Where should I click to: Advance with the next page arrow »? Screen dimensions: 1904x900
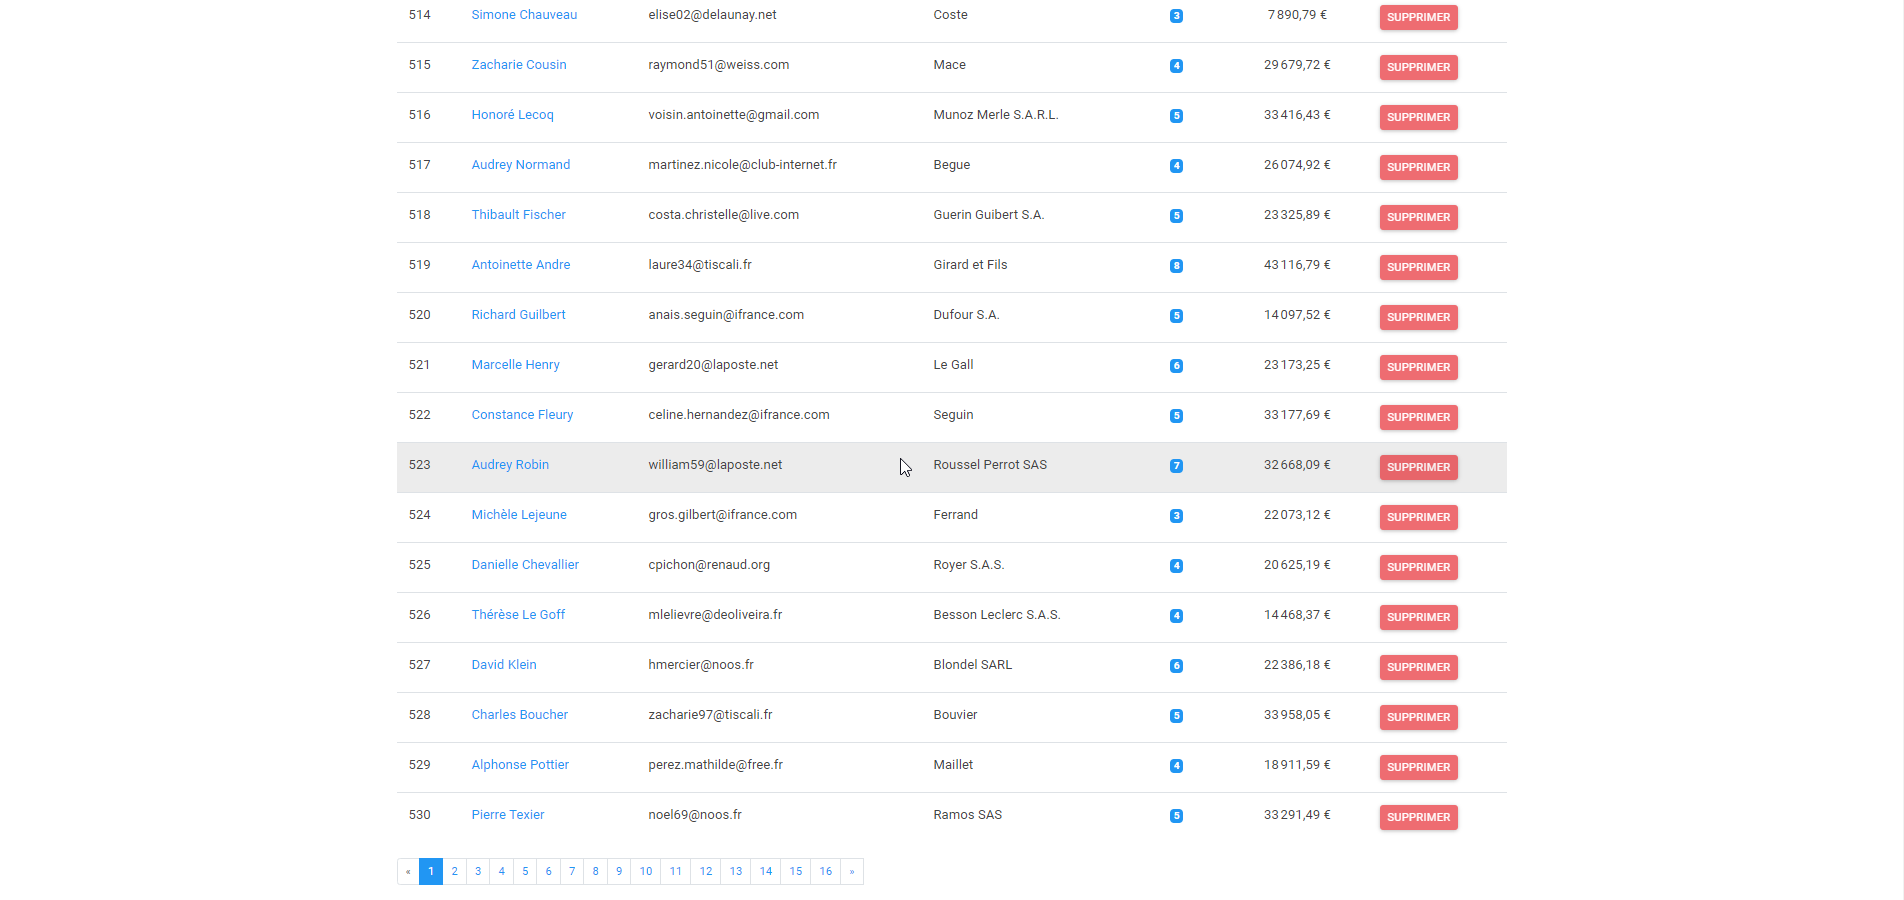pos(852,871)
